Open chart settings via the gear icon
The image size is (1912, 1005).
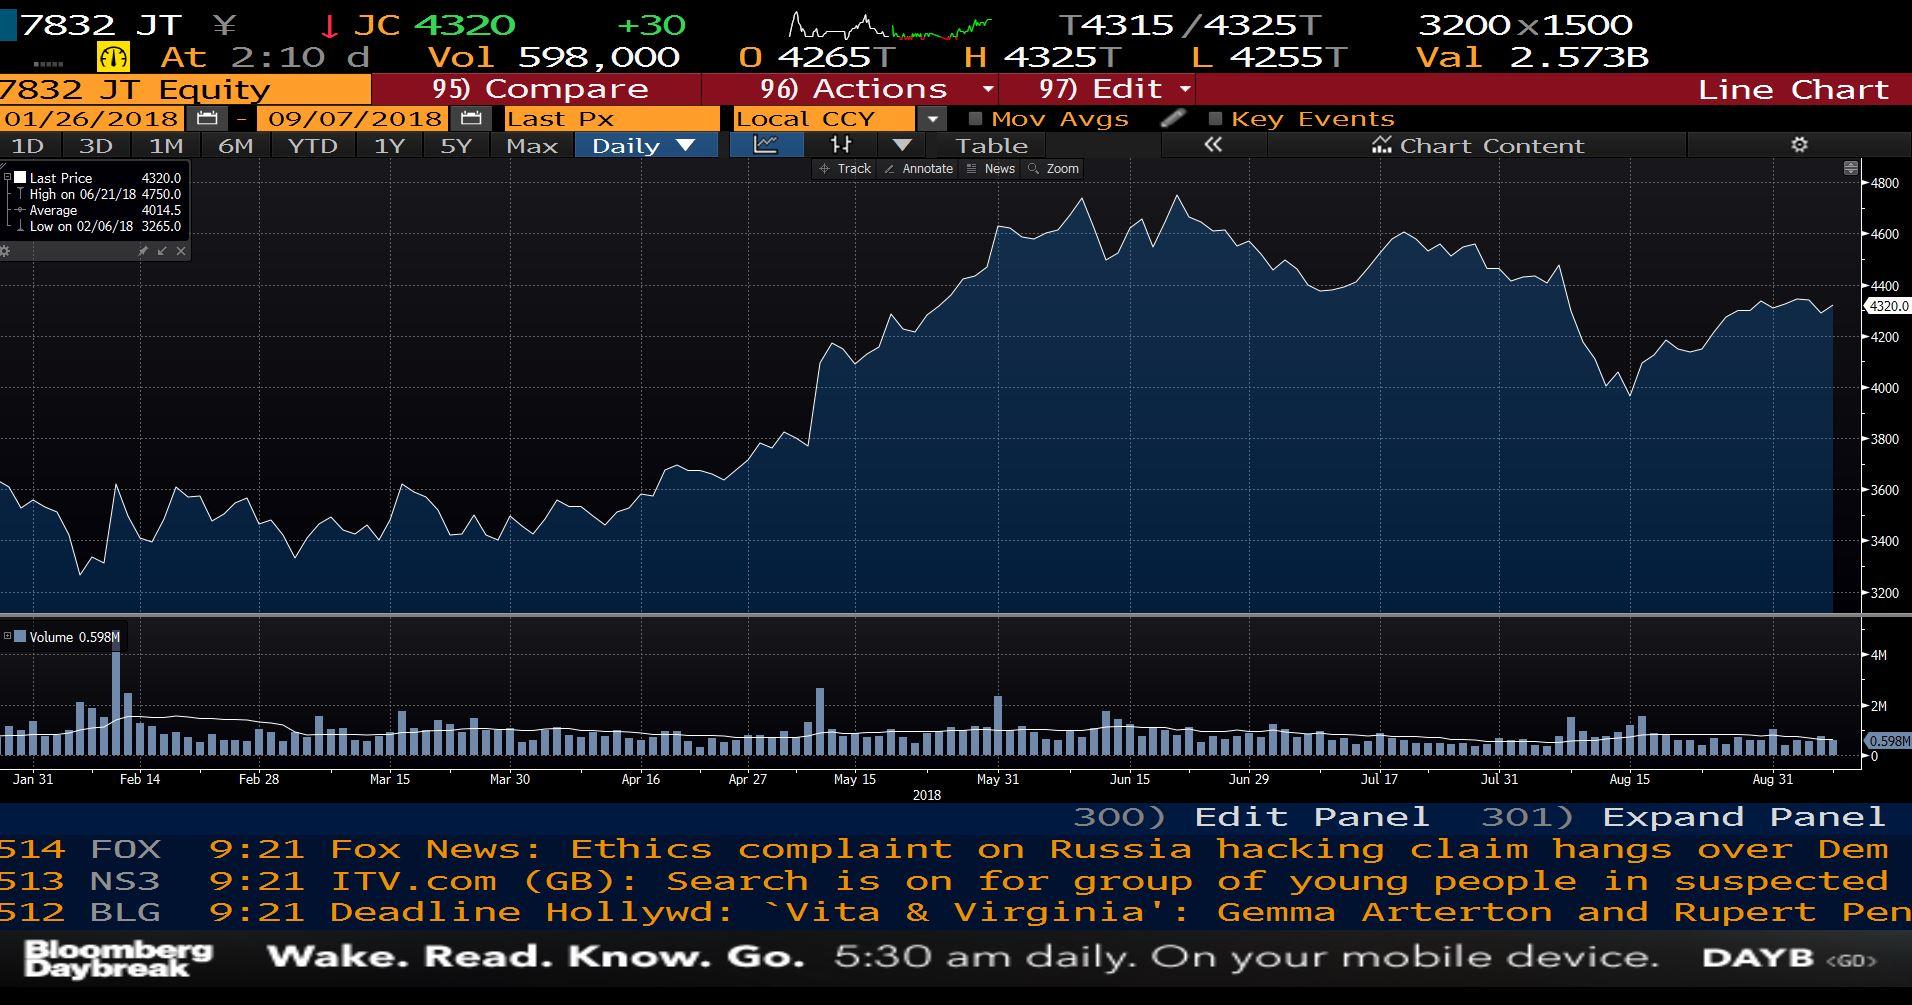pyautogui.click(x=1798, y=145)
